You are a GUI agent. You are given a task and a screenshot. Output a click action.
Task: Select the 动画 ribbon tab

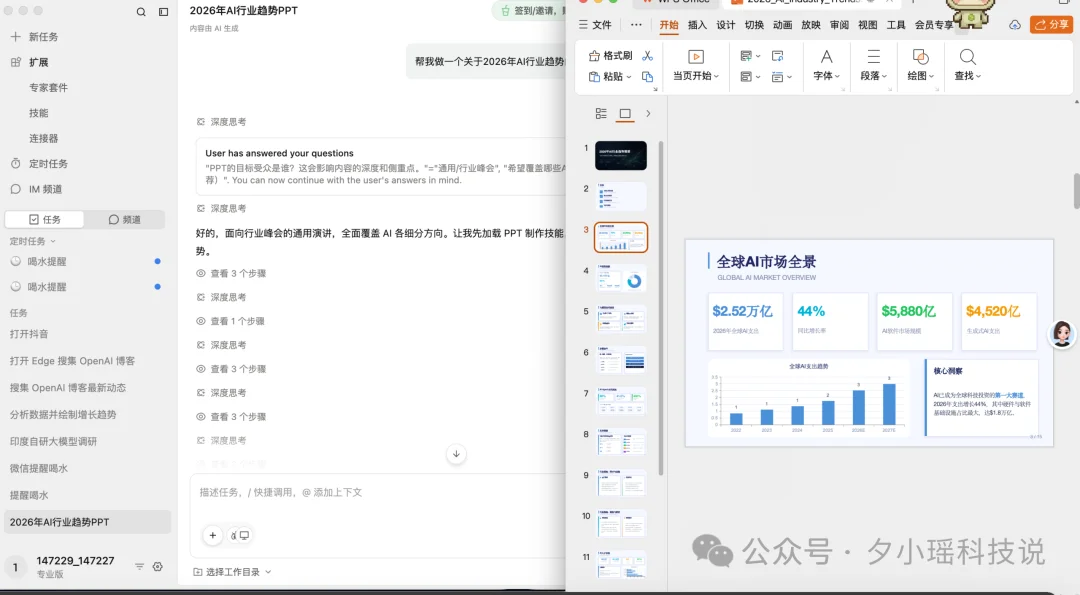782,25
